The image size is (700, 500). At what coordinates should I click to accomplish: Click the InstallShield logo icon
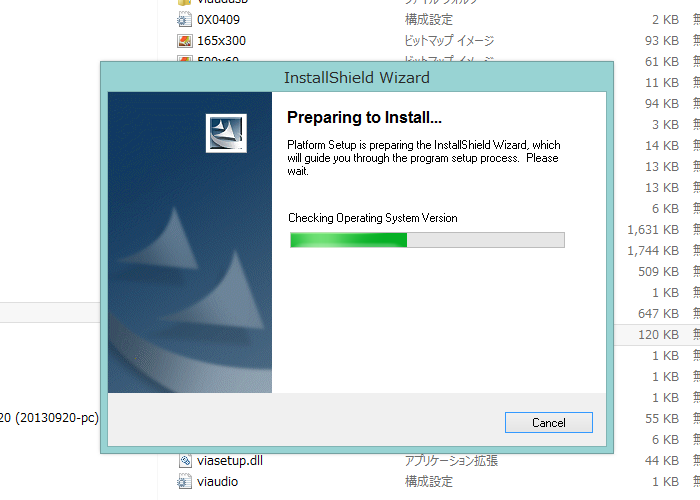click(x=226, y=133)
